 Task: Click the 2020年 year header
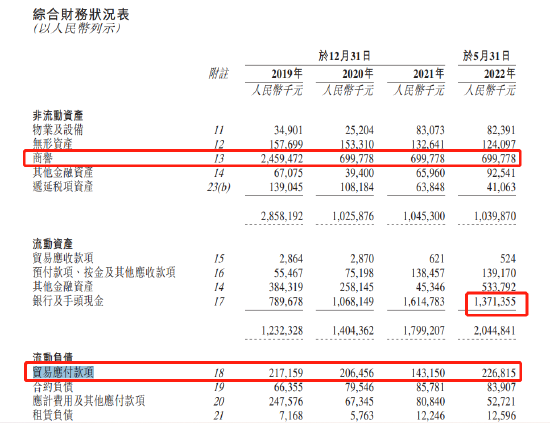point(357,74)
